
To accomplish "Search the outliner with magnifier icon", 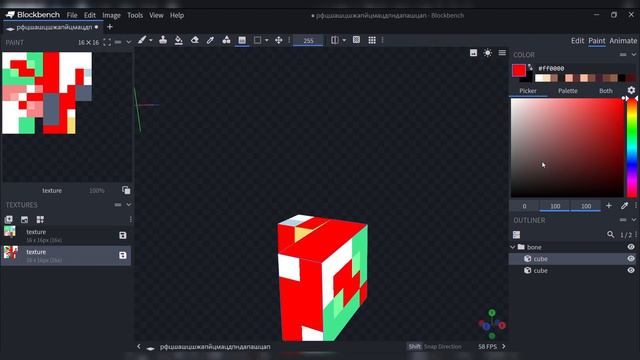I will tap(610, 234).
